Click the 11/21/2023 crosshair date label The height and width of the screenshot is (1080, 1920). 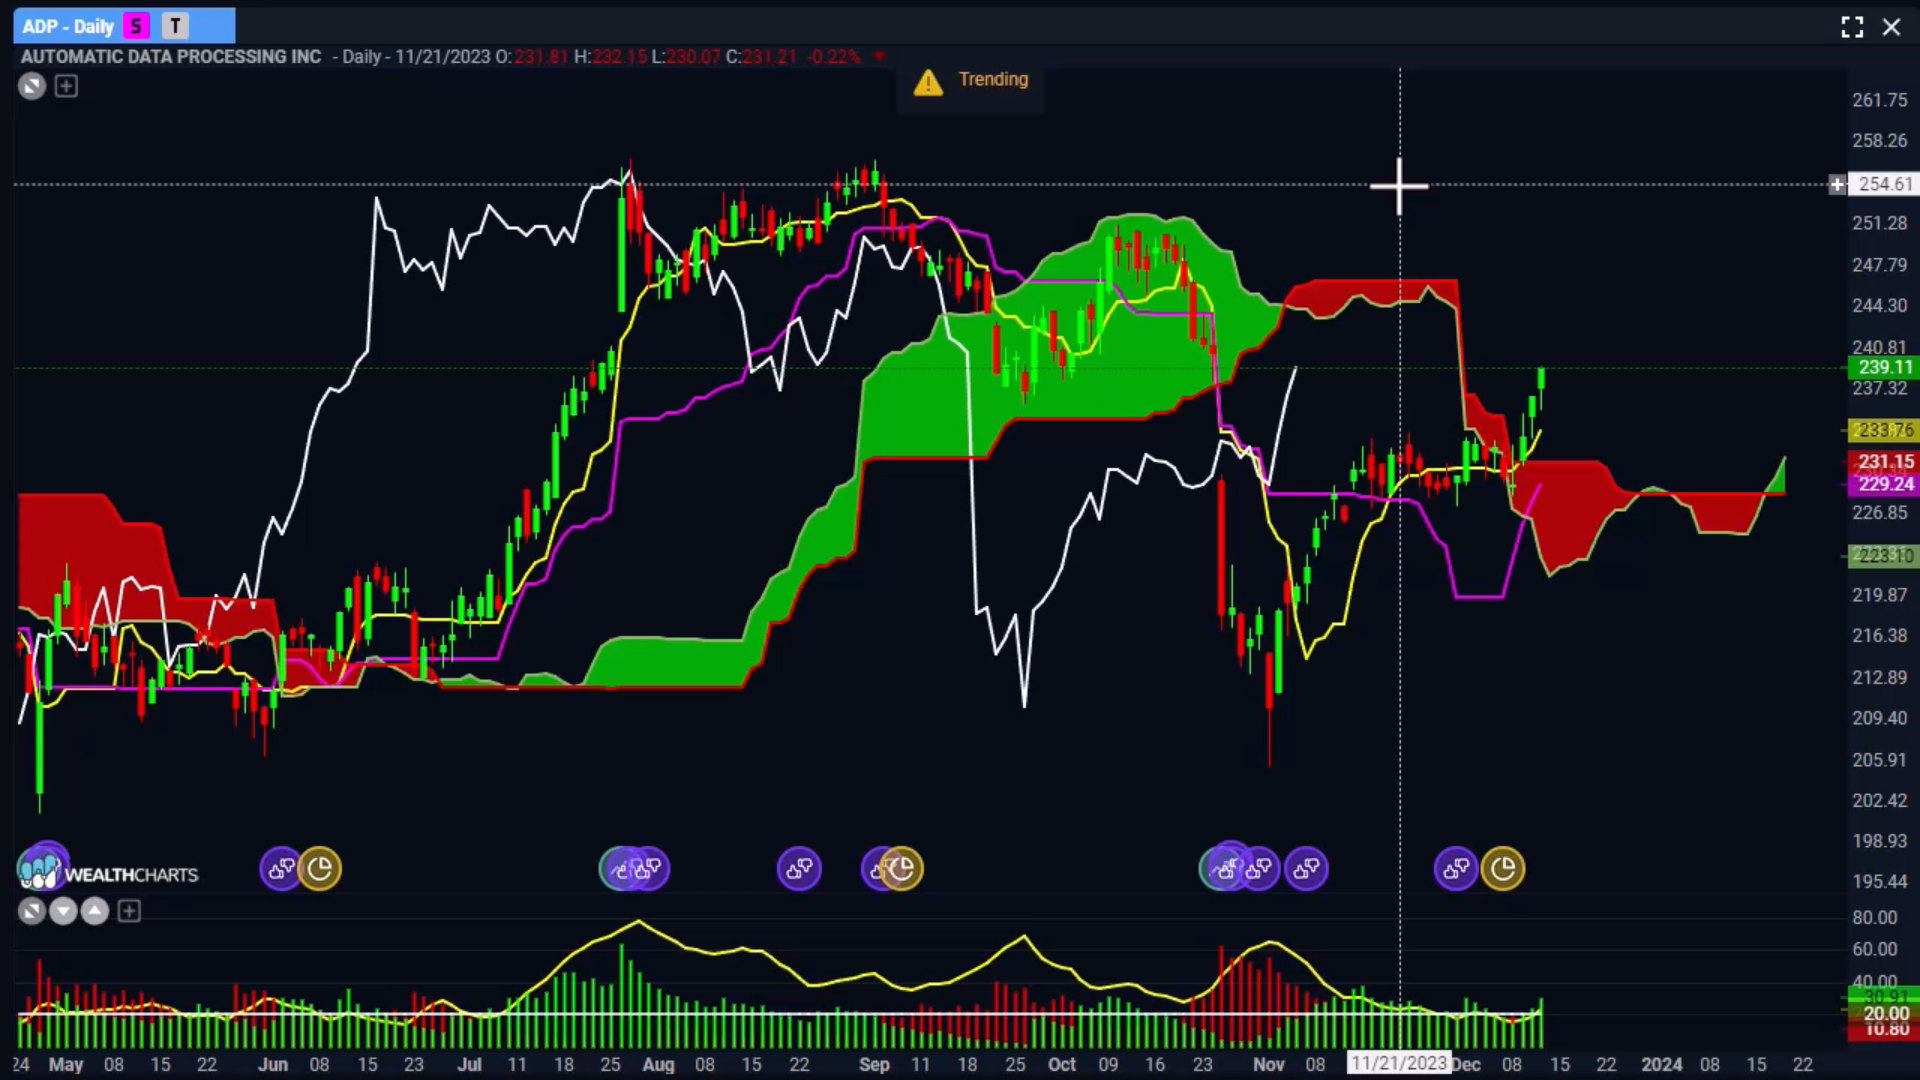tap(1399, 1063)
